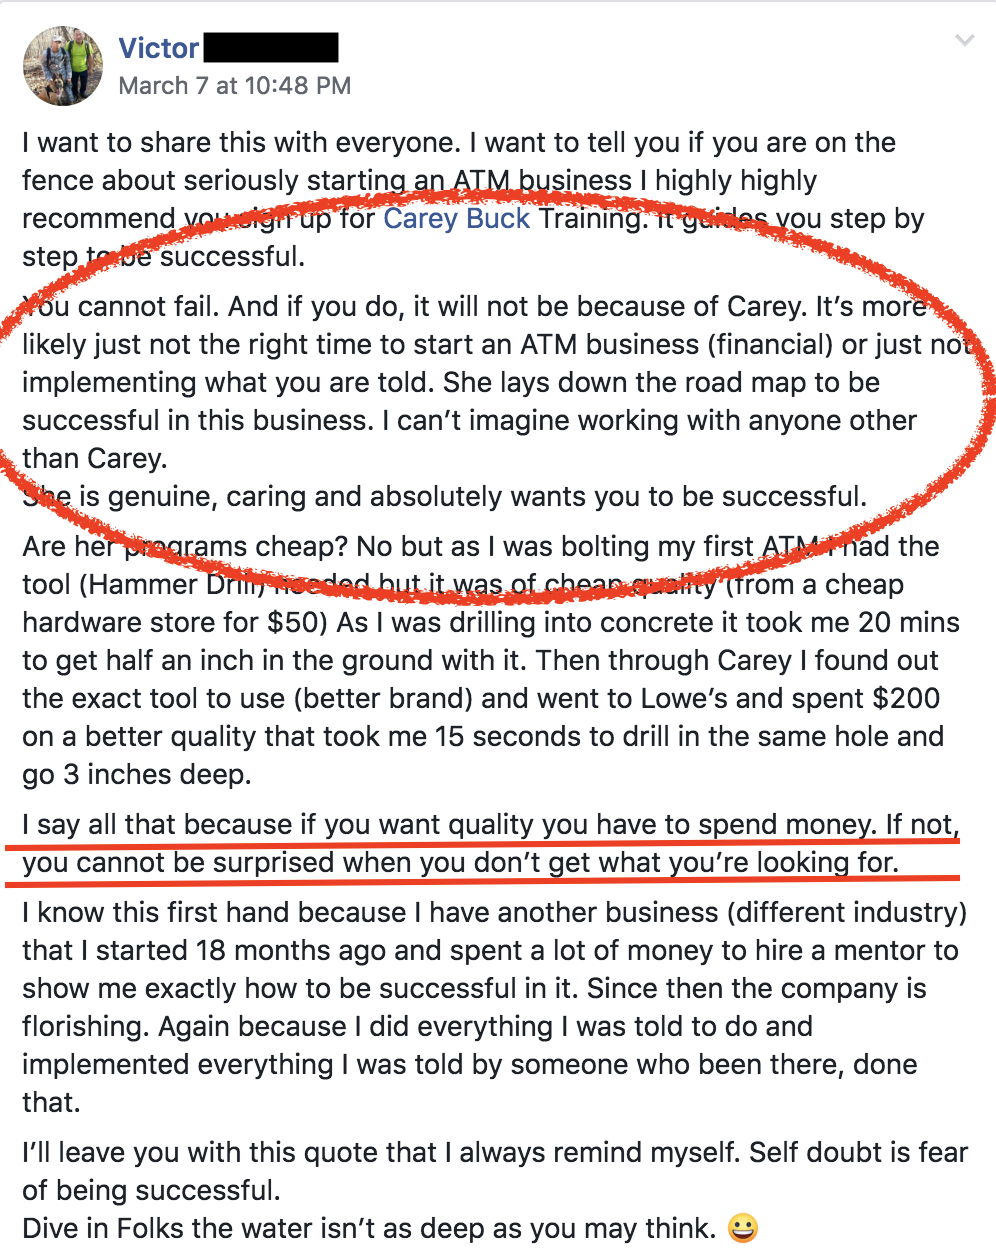Image resolution: width=996 pixels, height=1249 pixels.
Task: Click the 'Dive in Folks' closing line
Action: [369, 1229]
